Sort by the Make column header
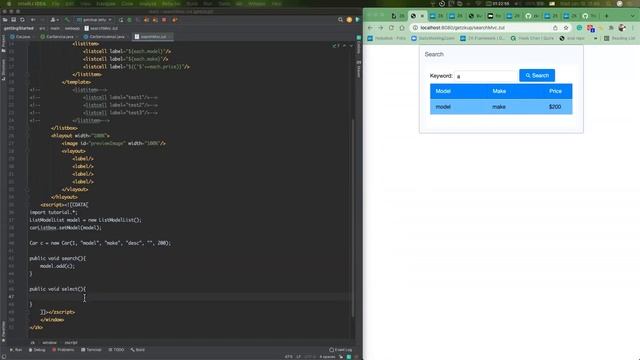 coord(499,91)
